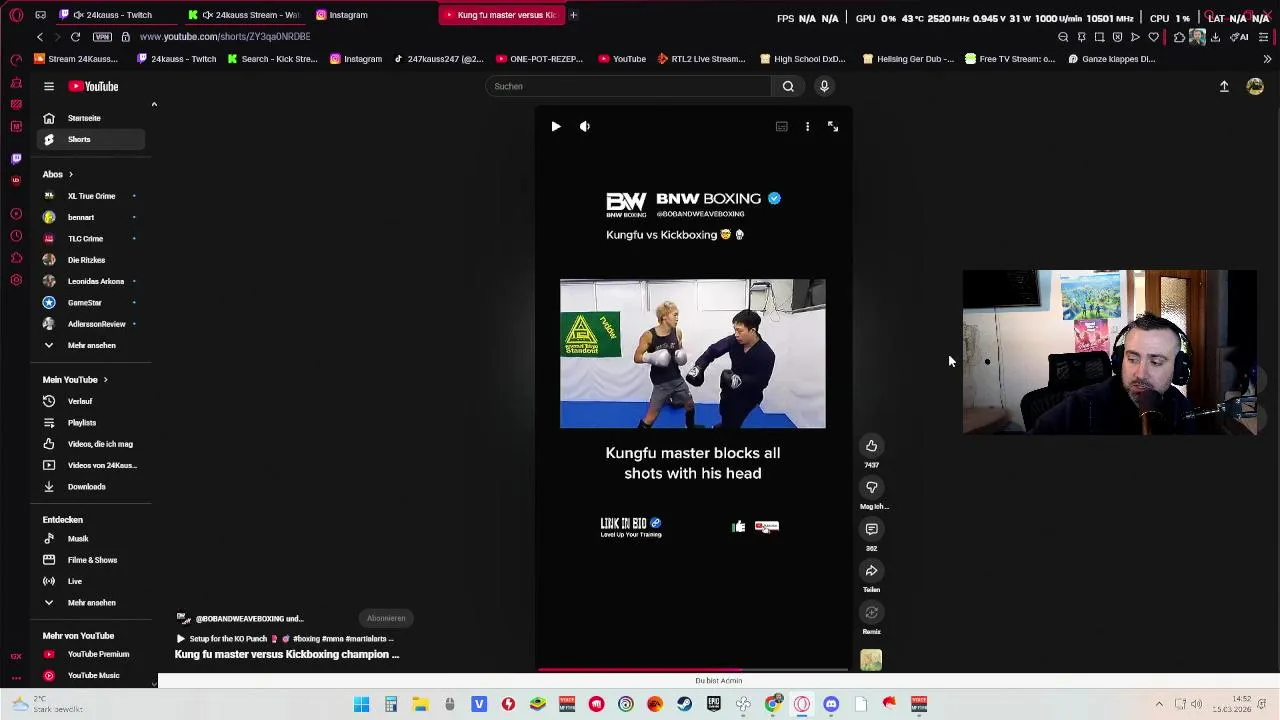
Task: Go back to the previous page
Action: (39, 37)
